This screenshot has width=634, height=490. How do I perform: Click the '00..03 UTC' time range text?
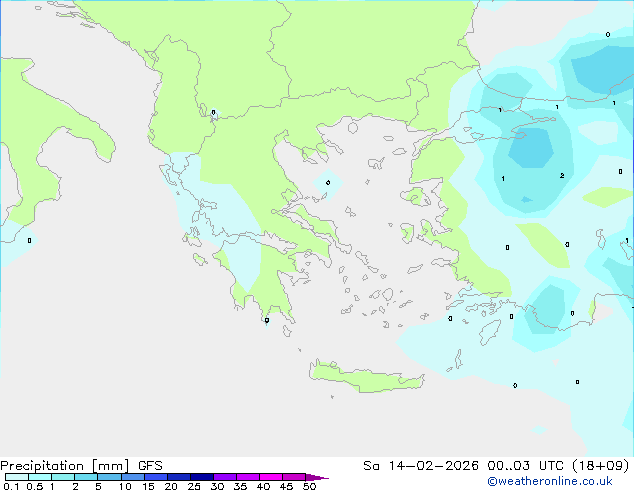pos(525,466)
